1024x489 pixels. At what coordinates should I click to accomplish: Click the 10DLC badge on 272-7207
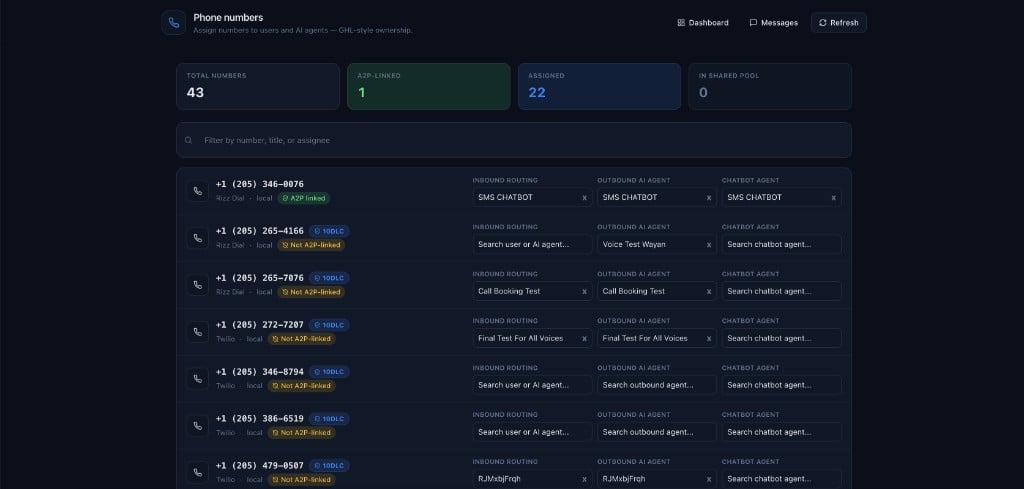pyautogui.click(x=329, y=325)
